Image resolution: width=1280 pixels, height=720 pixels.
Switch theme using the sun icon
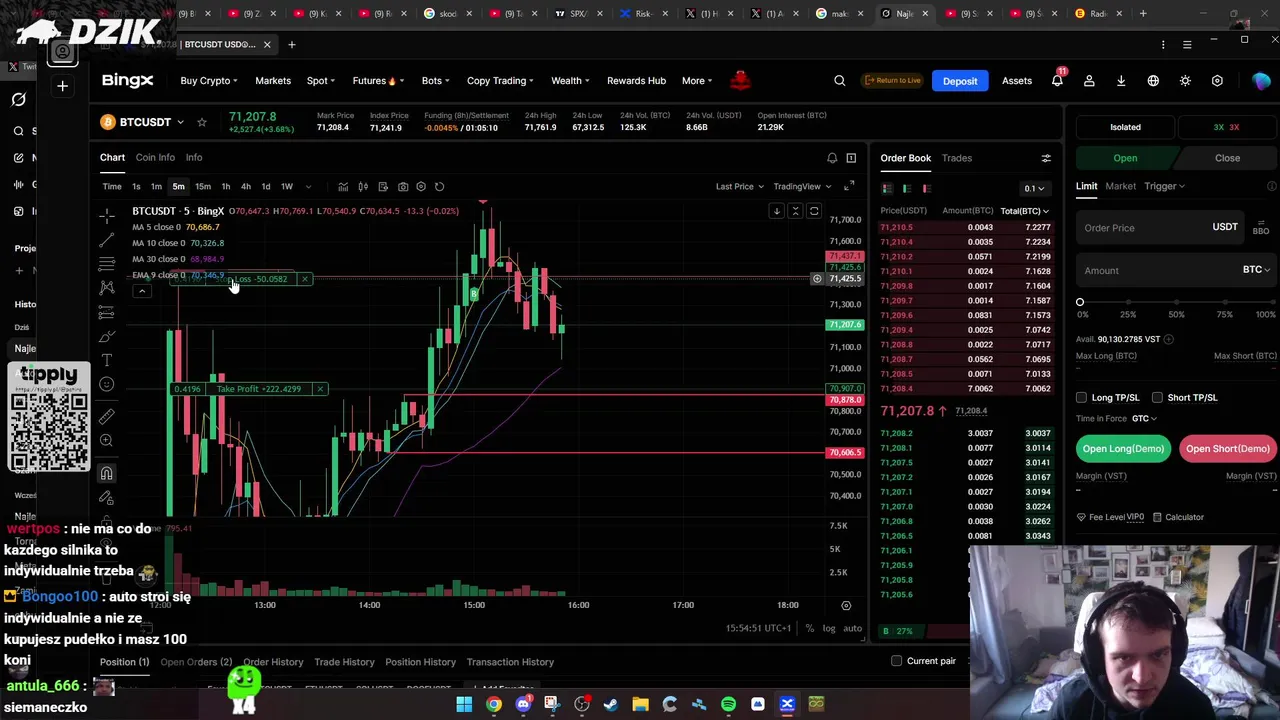point(1185,81)
